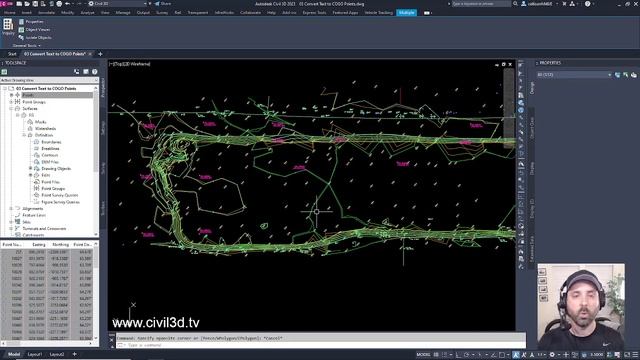This screenshot has width=640, height=360.
Task: Select DEM Files in the tree
Action: tap(50, 162)
